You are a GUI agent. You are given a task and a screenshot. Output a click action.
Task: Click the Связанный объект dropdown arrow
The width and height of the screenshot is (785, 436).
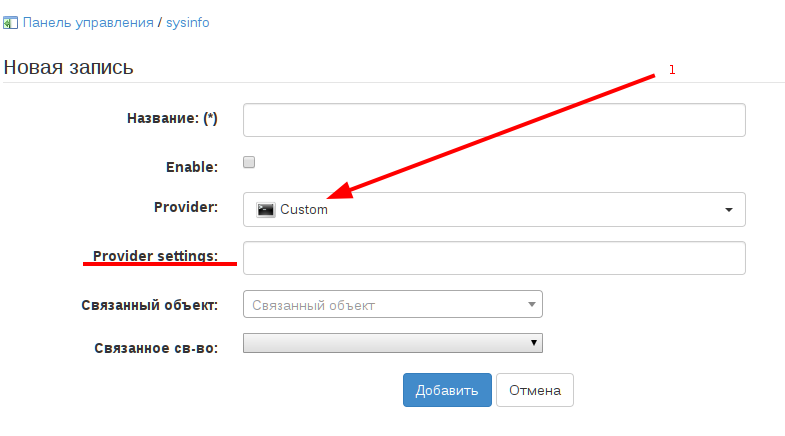click(531, 305)
